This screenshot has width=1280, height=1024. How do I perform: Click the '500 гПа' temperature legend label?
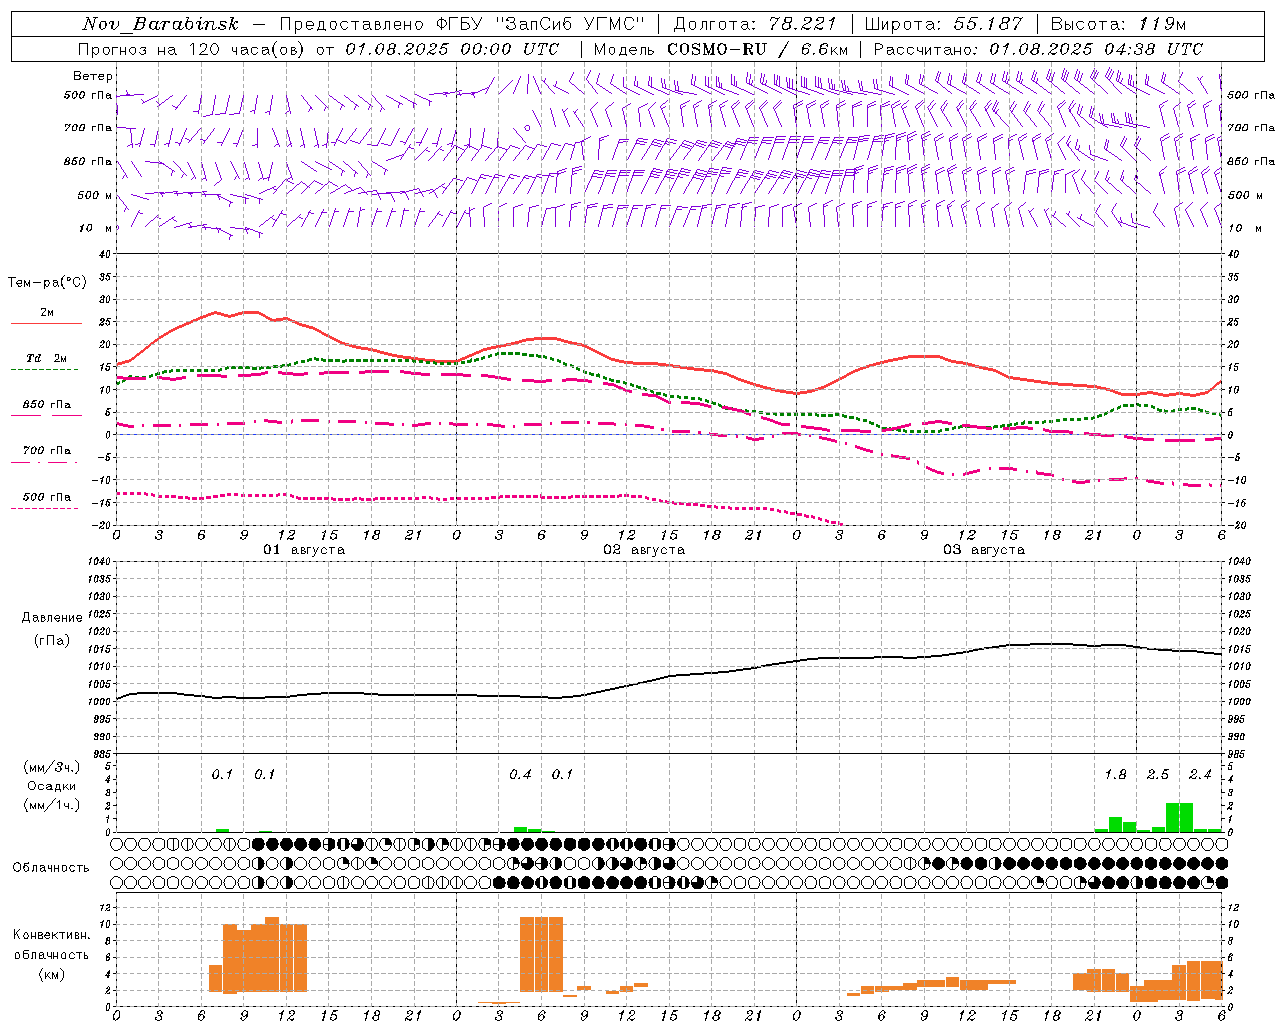46,497
